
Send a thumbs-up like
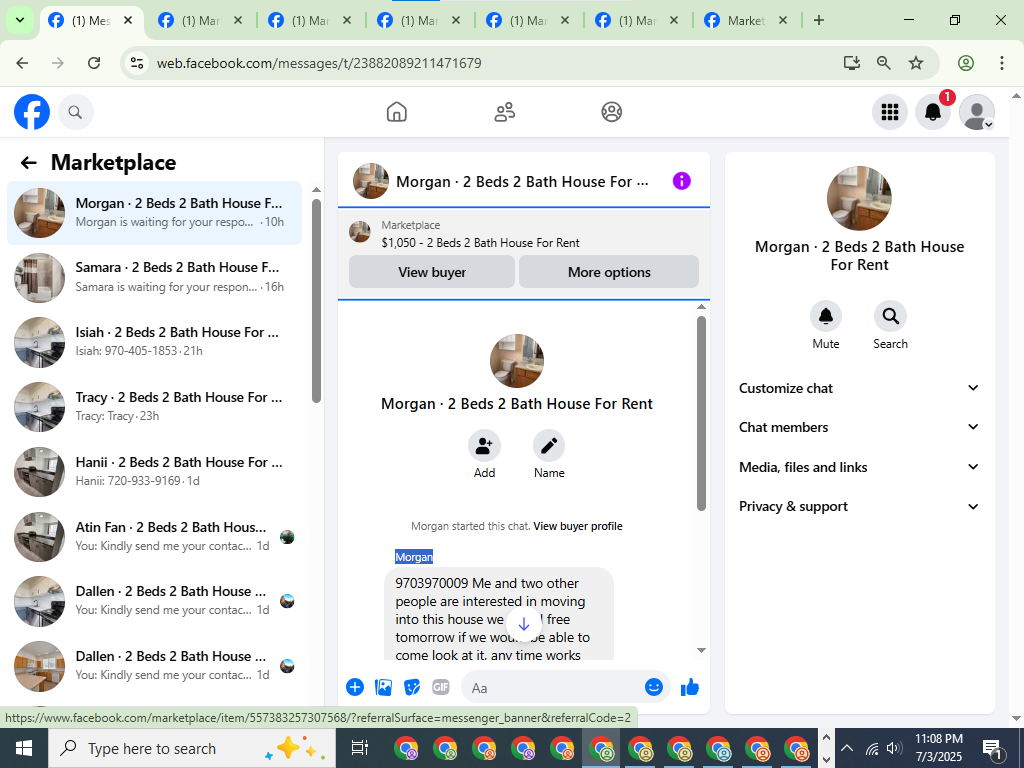[x=690, y=687]
